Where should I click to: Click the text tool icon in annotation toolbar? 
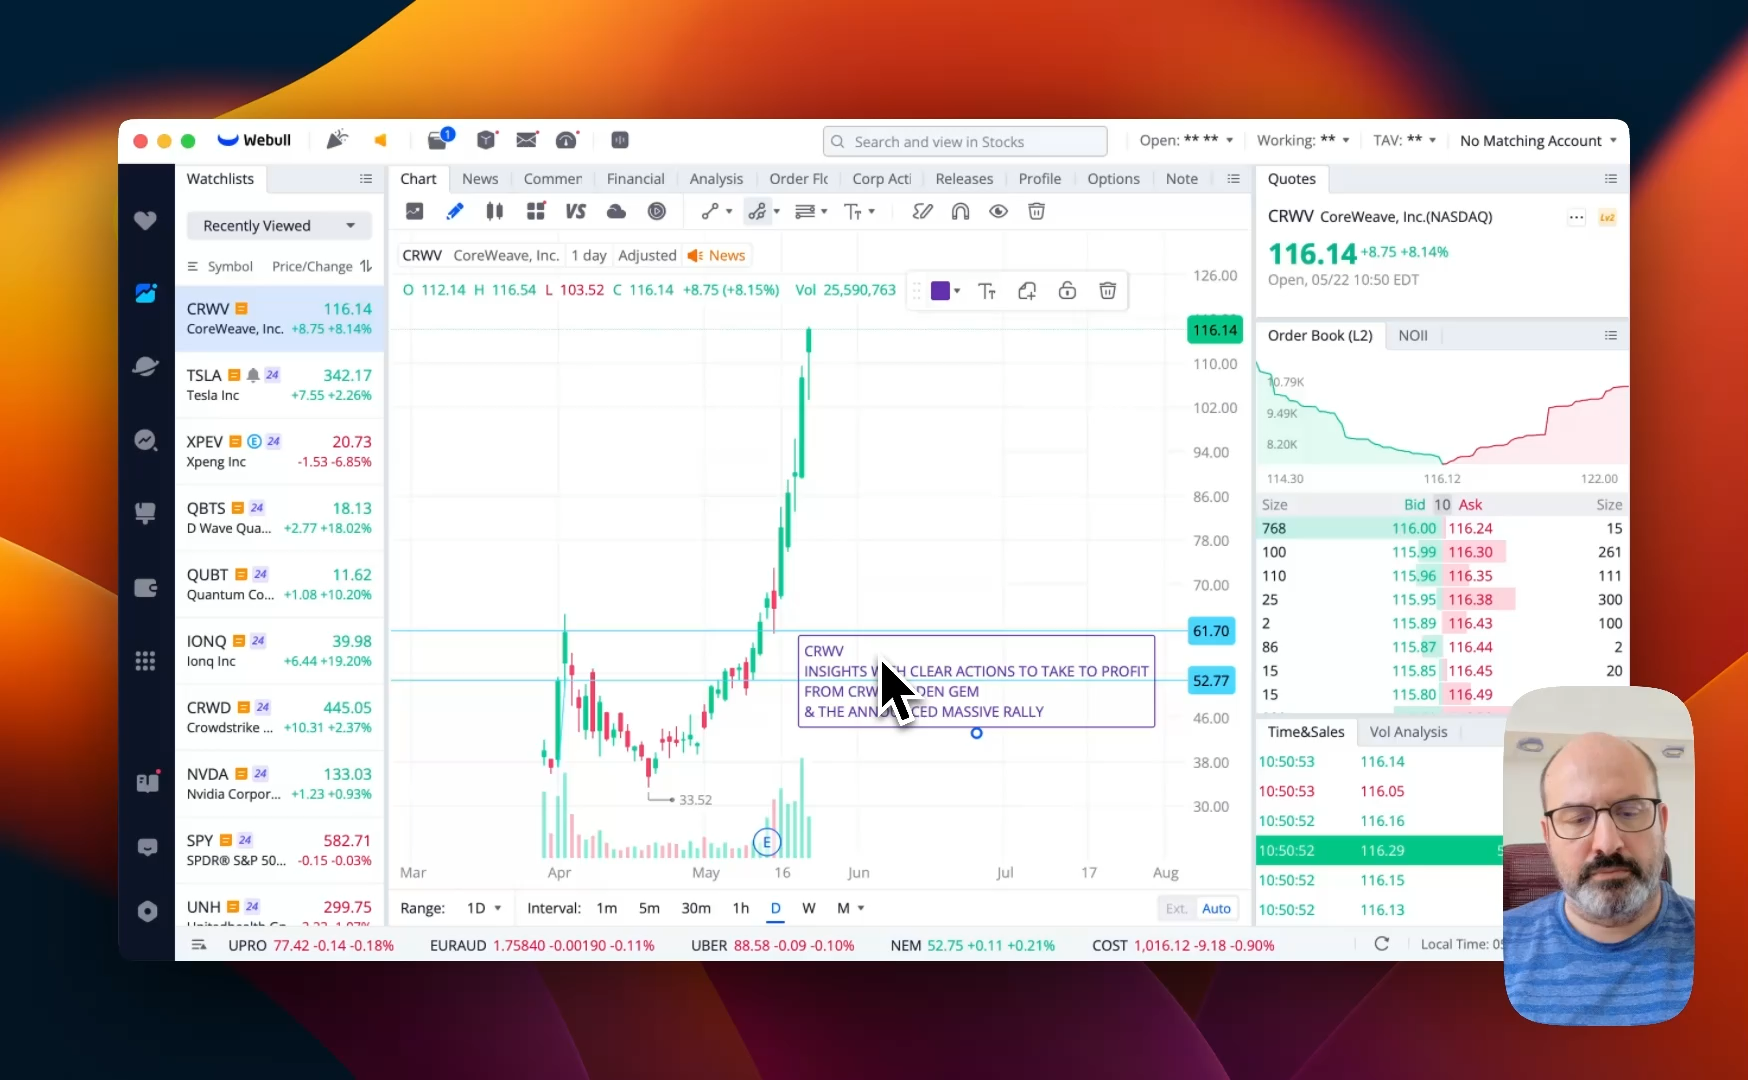tap(987, 291)
